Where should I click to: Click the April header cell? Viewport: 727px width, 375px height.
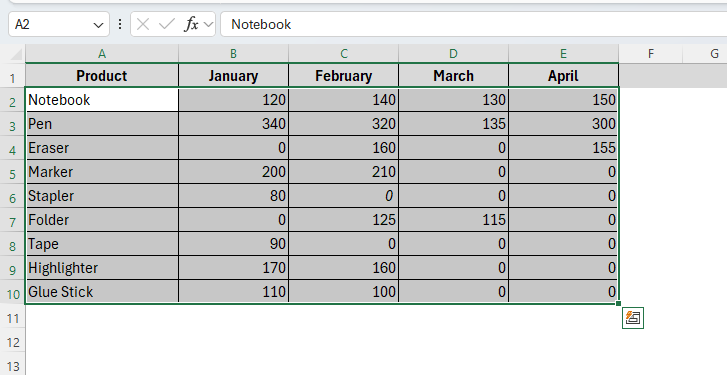pyautogui.click(x=563, y=76)
